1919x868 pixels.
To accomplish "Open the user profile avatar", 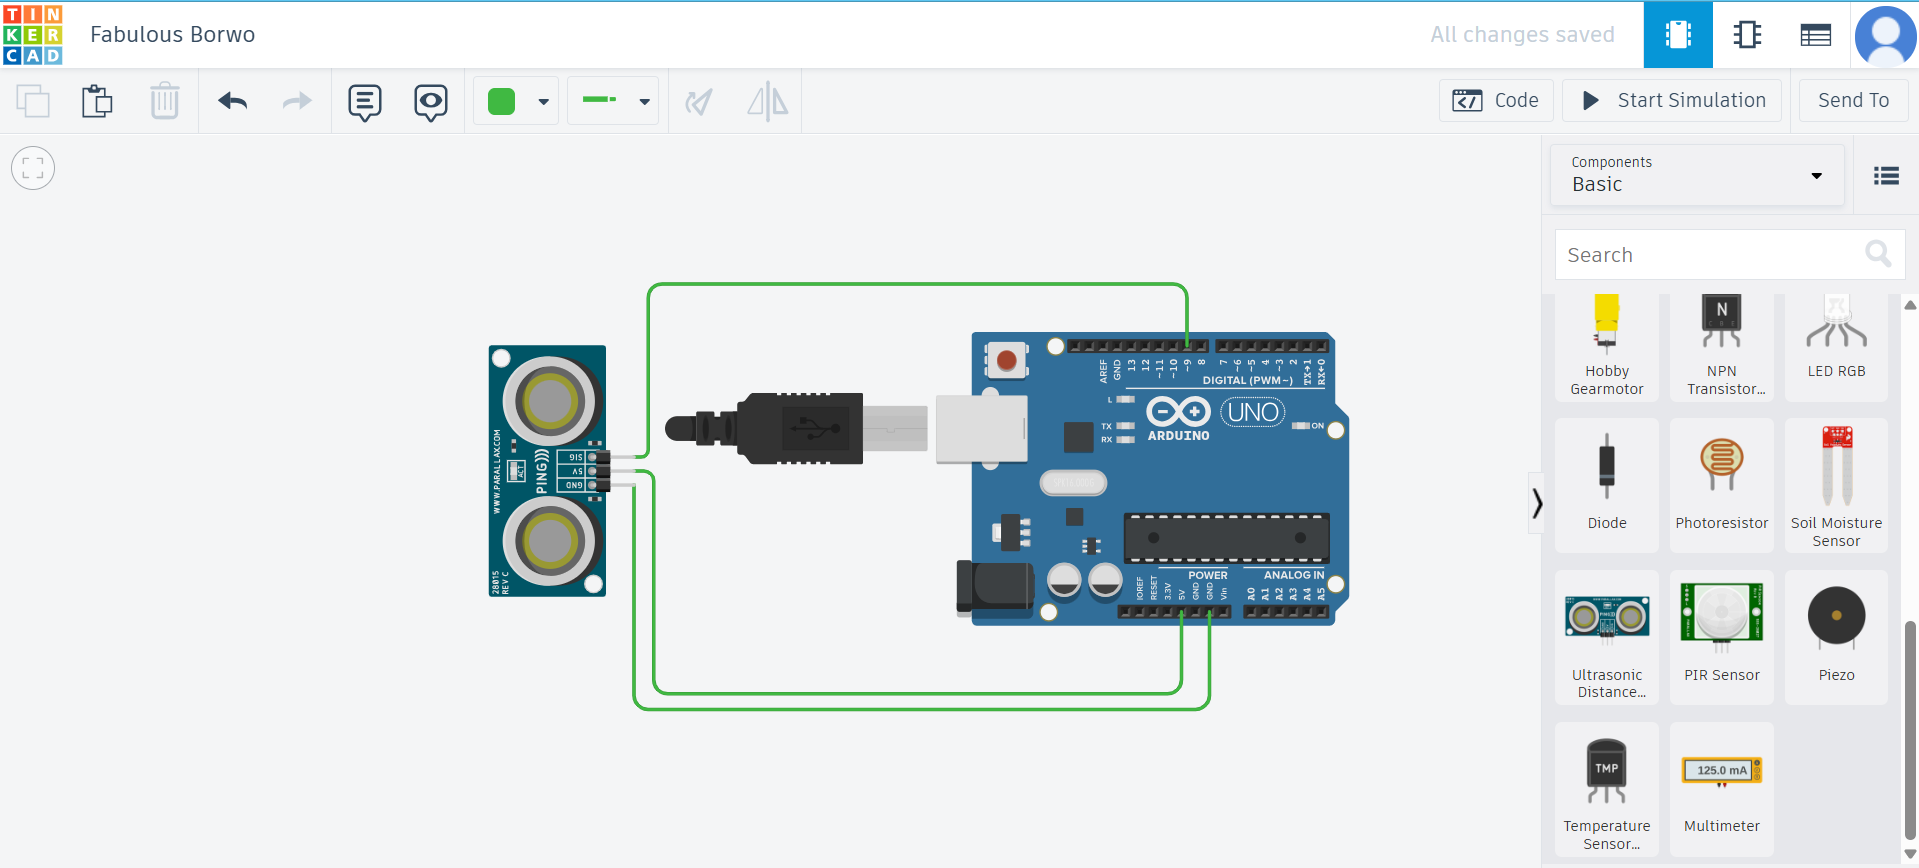I will pos(1885,35).
